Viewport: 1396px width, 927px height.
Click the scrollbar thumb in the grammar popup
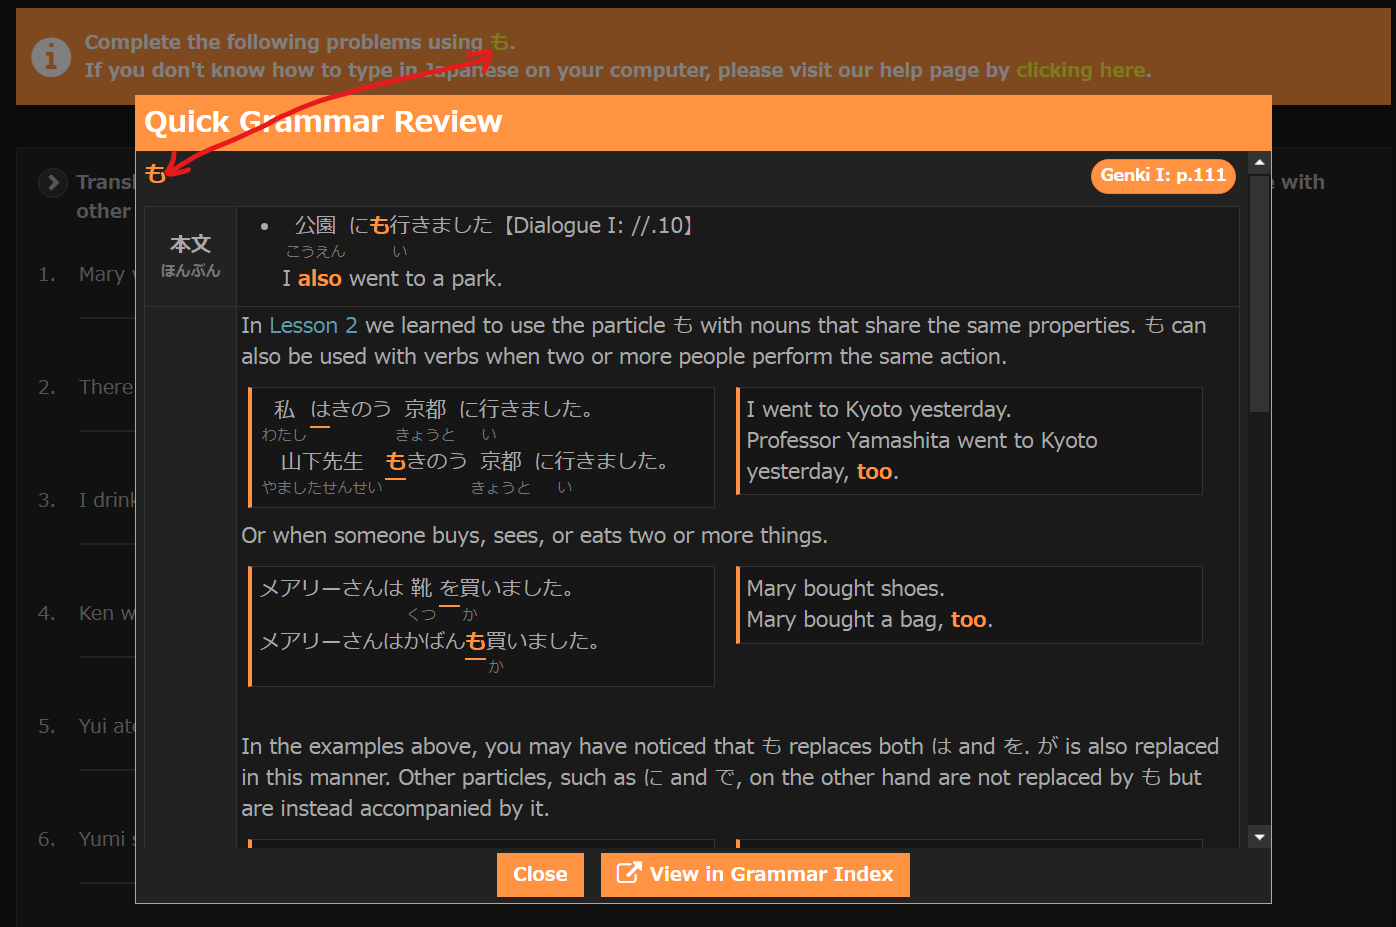click(1259, 290)
